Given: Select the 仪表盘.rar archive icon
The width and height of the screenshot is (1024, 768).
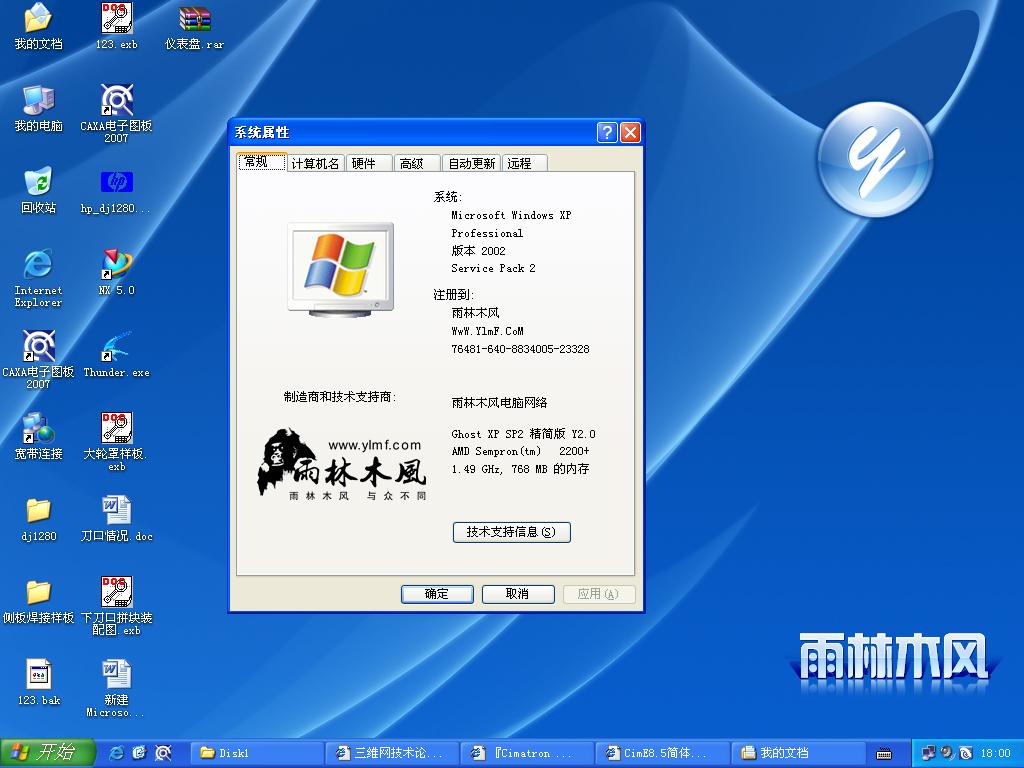Looking at the screenshot, I should (x=195, y=26).
